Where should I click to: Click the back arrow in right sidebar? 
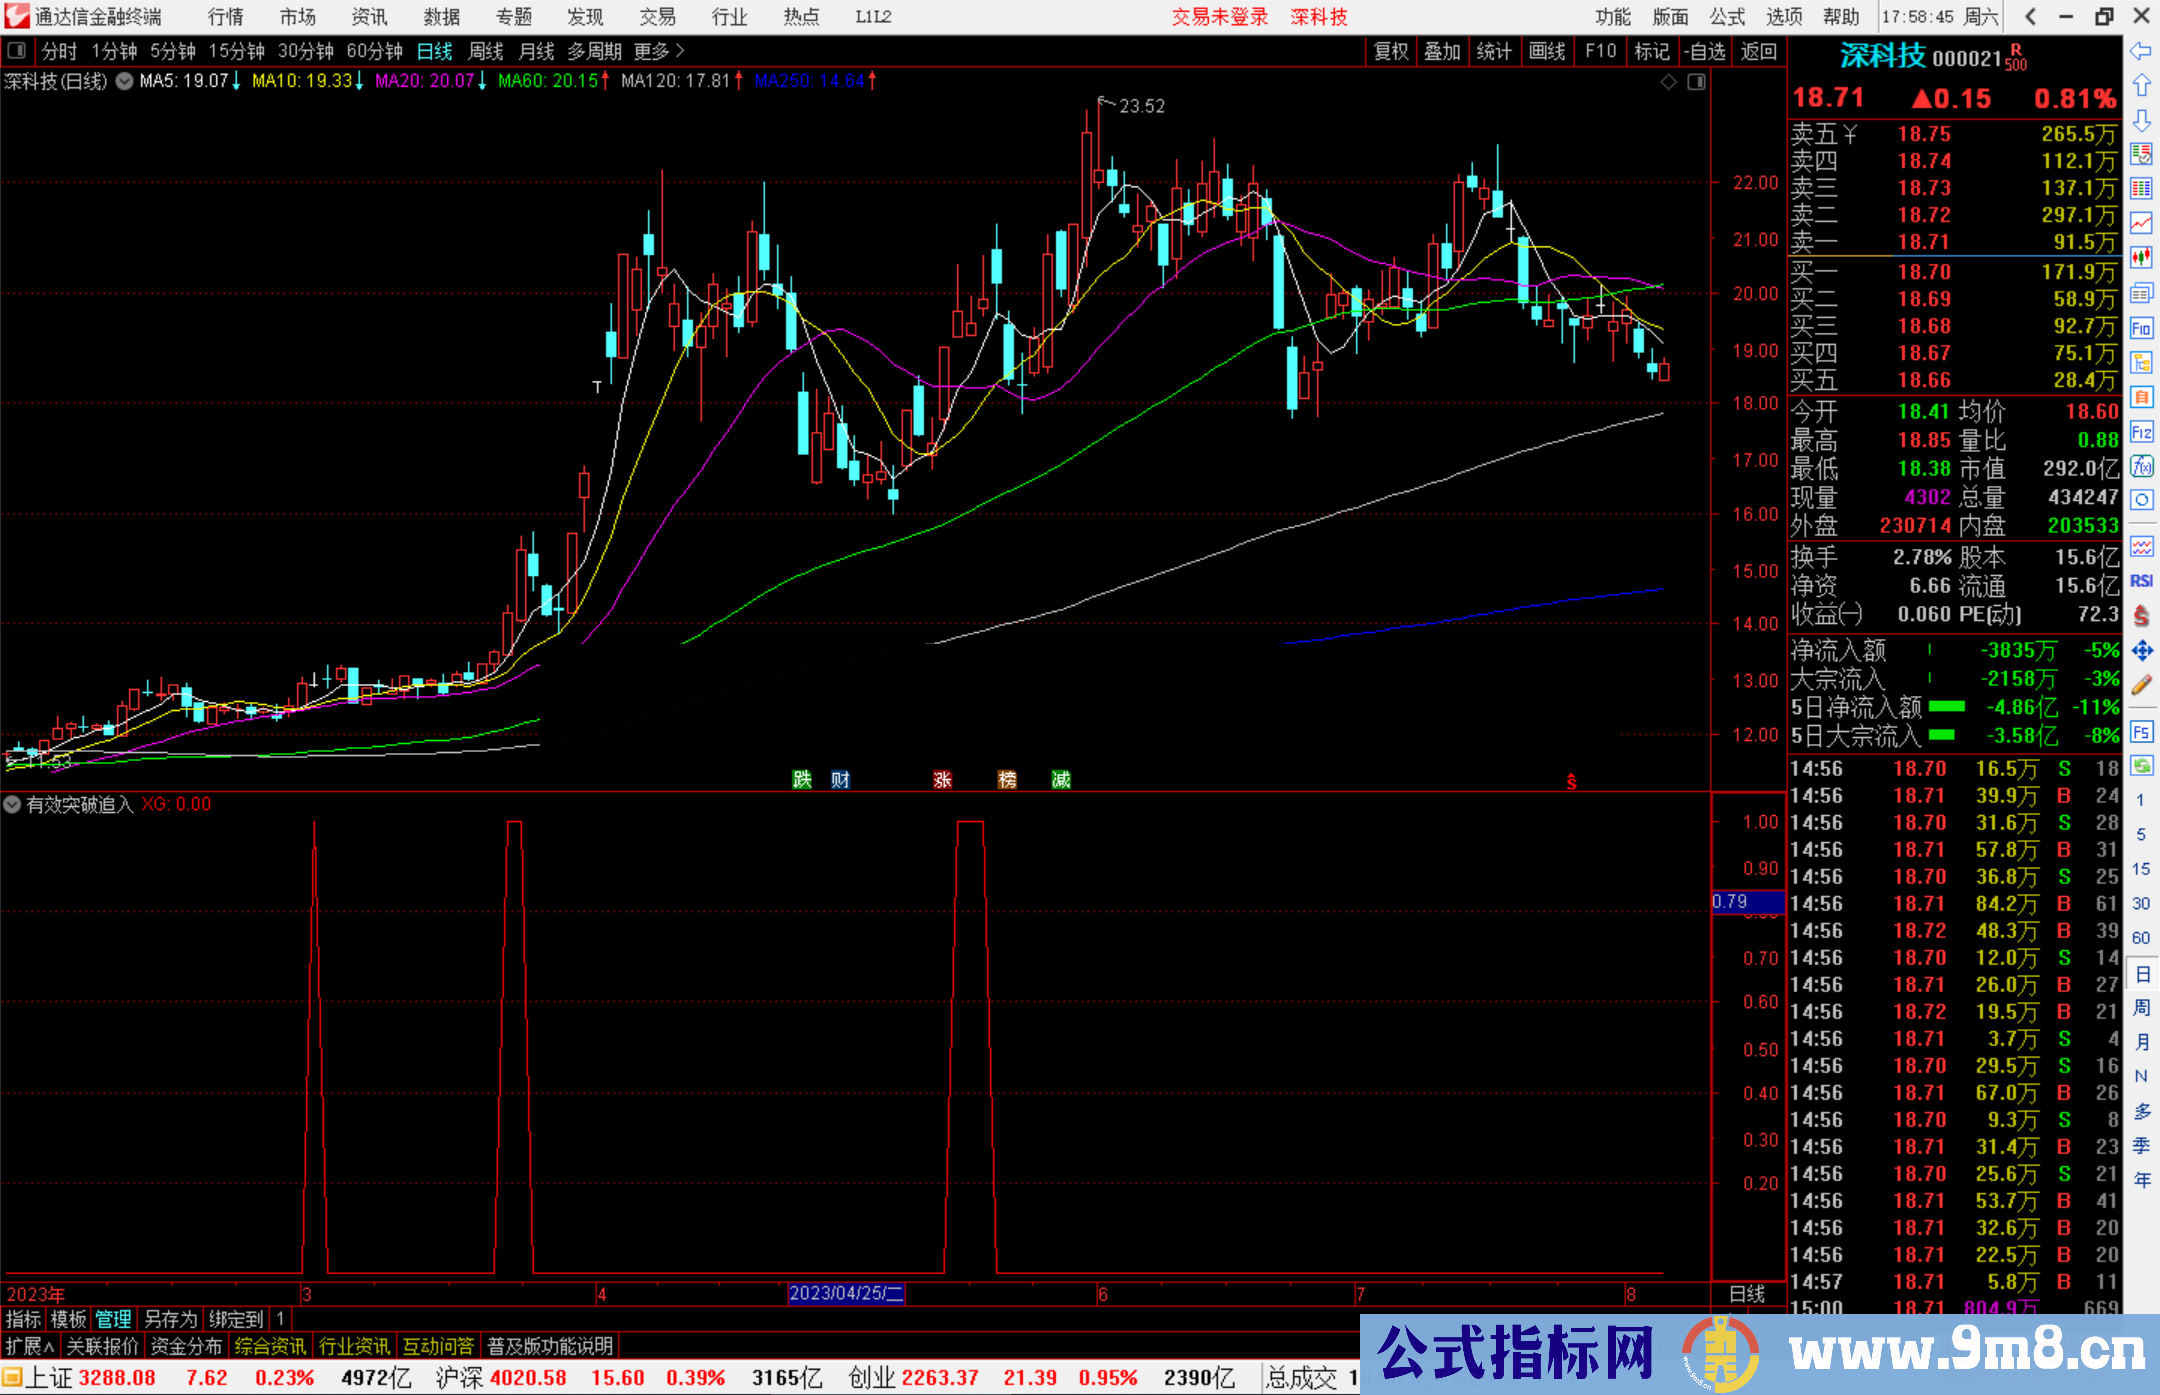tap(2141, 51)
